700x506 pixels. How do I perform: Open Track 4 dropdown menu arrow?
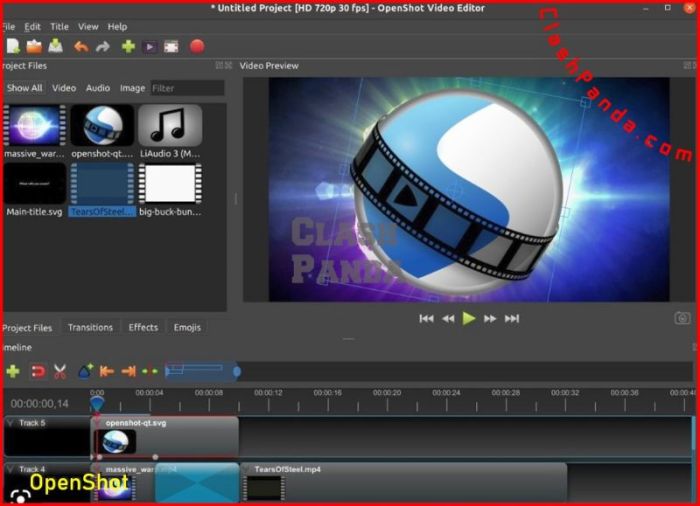click(11, 469)
